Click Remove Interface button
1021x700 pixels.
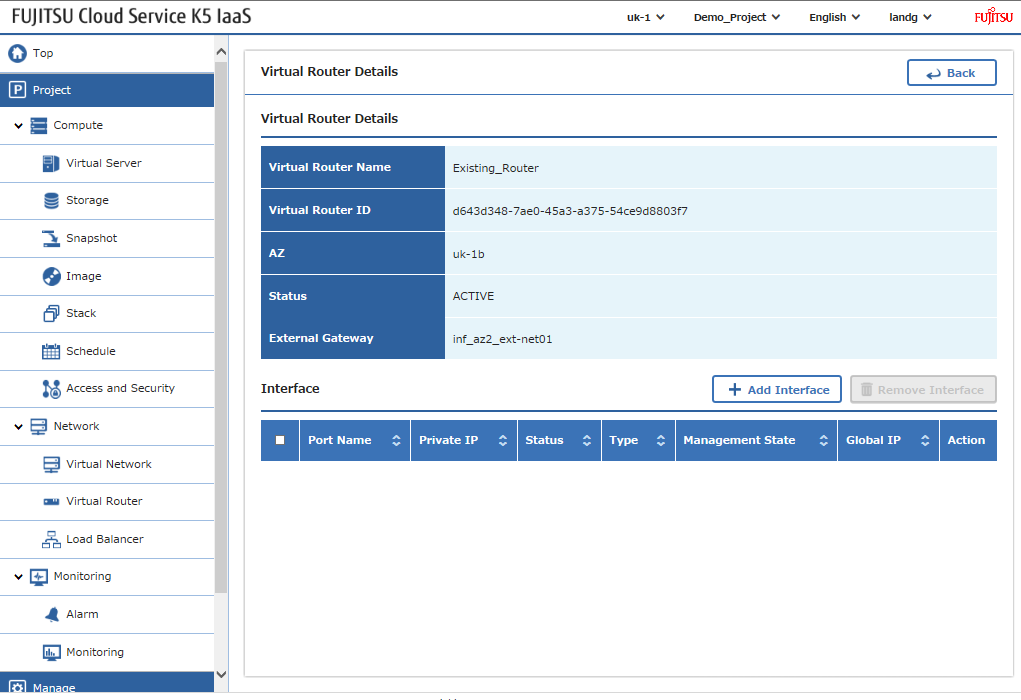923,389
